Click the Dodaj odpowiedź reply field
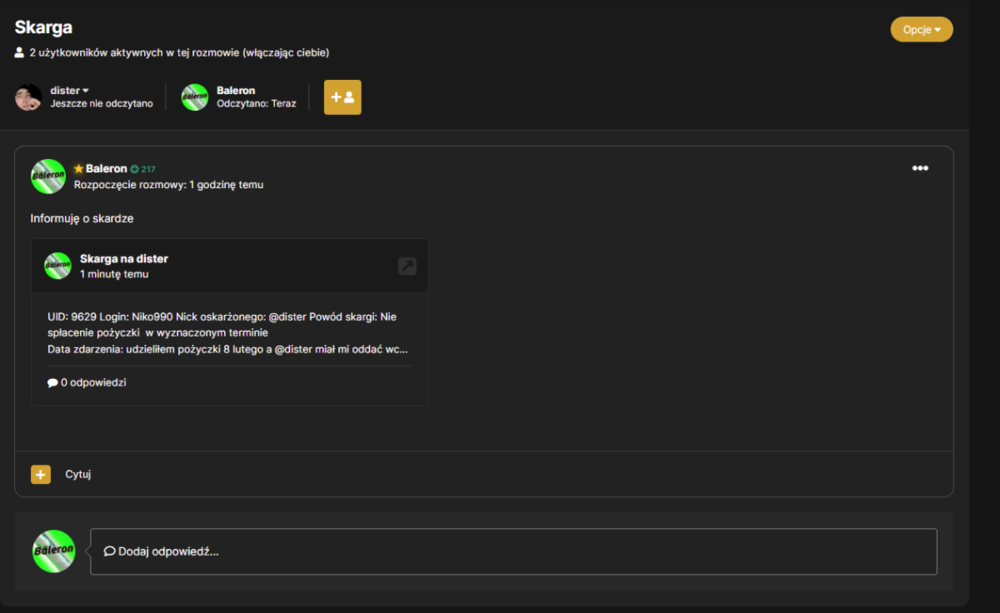This screenshot has width=1000, height=613. [x=513, y=551]
